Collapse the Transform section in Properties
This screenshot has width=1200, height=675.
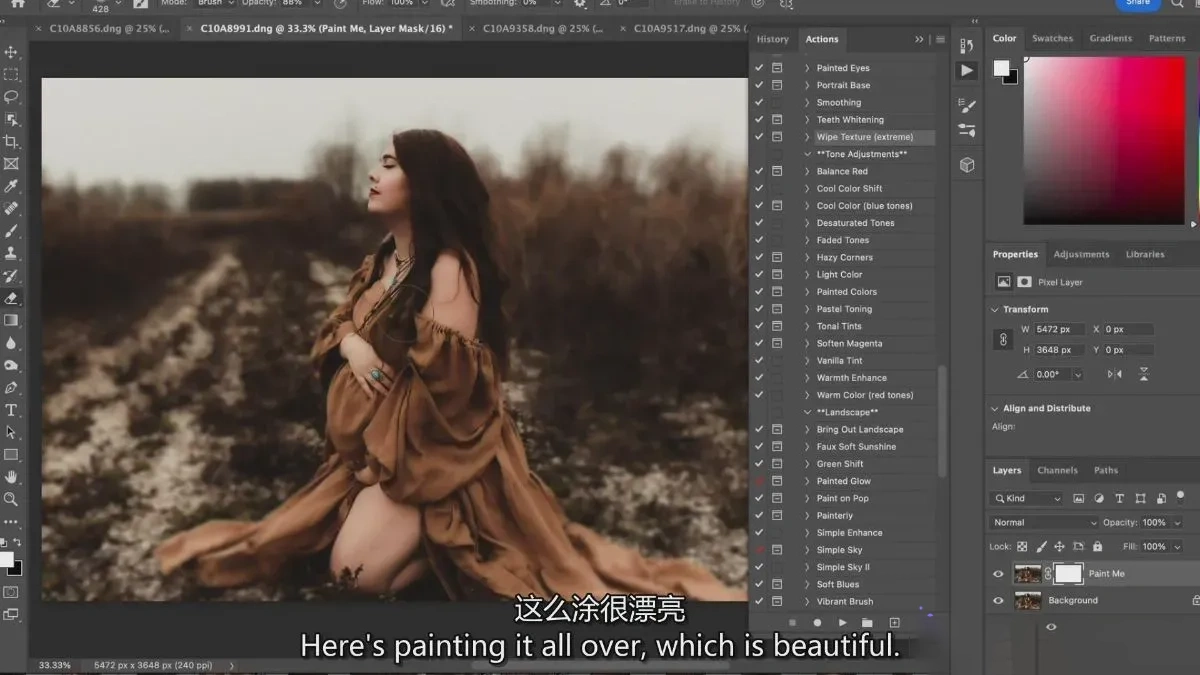tap(995, 310)
